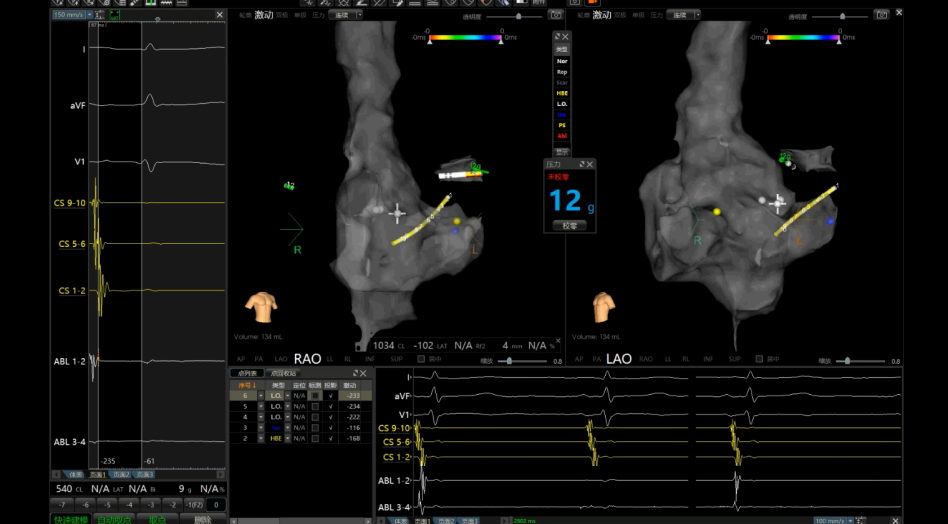
Task: Close the map point info bar showing 1034 CL
Action: (x=558, y=341)
